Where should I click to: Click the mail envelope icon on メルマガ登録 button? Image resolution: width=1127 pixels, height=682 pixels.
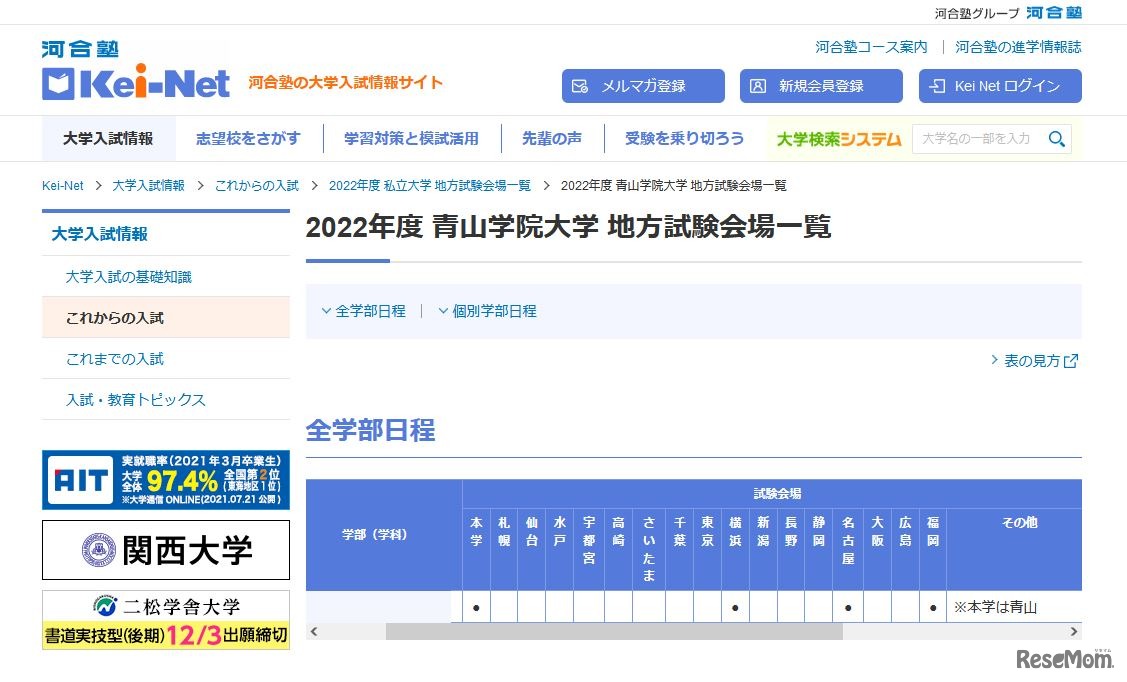(580, 86)
